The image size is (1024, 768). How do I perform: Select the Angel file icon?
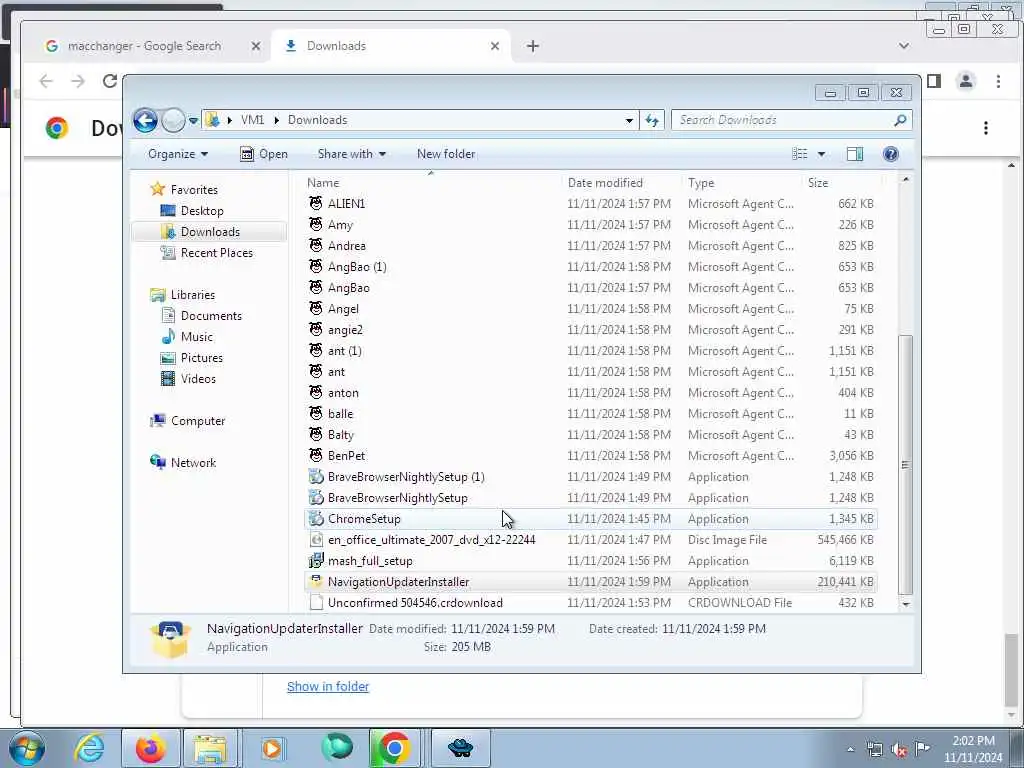(316, 309)
